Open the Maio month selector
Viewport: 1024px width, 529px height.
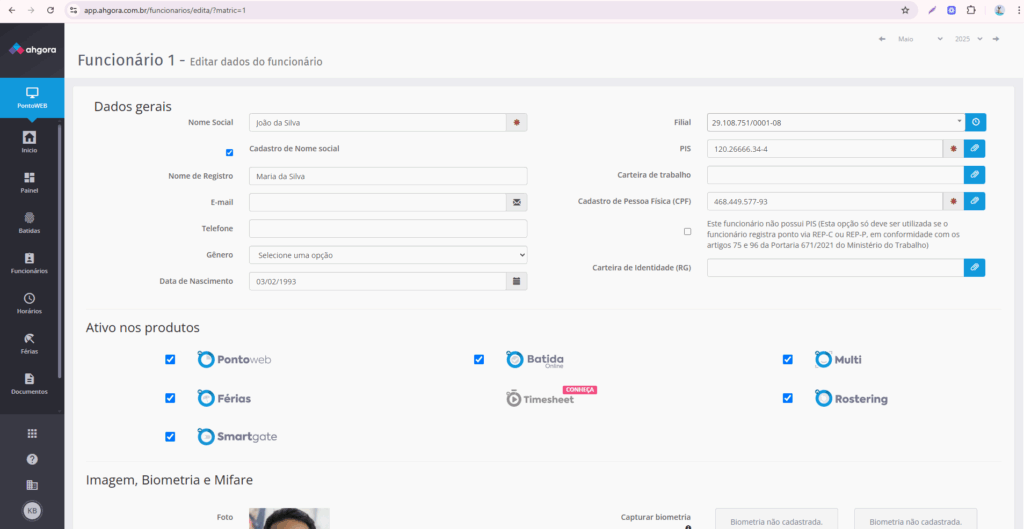point(919,39)
